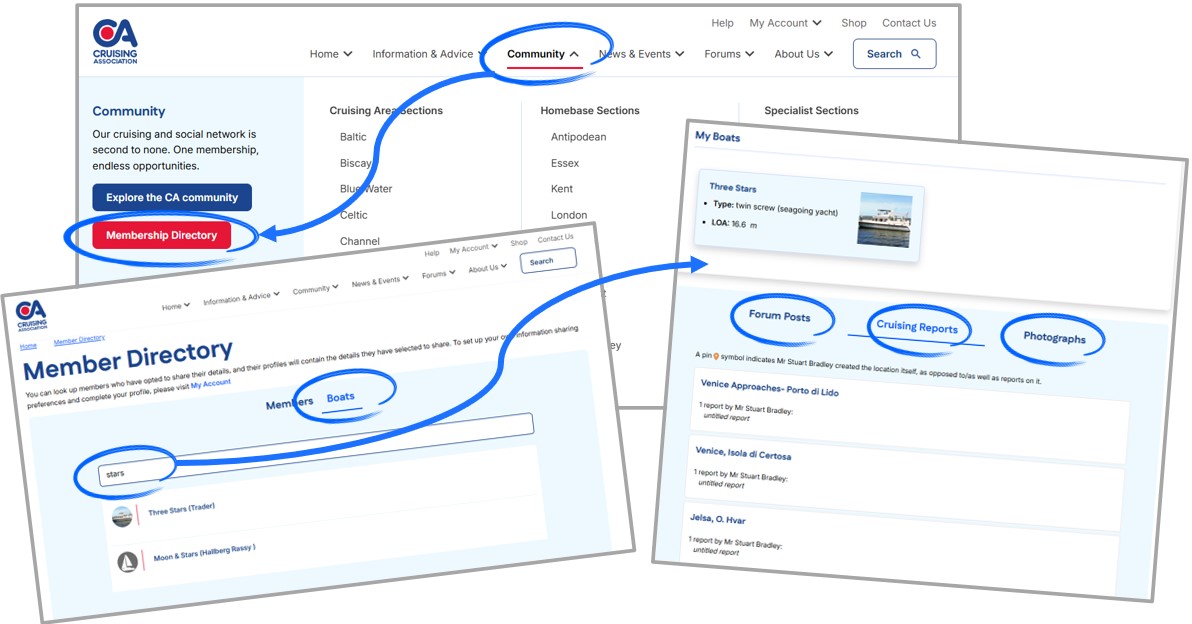The width and height of the screenshot is (1192, 624).
Task: Open Community dropdown on Member Directory page
Action: point(315,289)
